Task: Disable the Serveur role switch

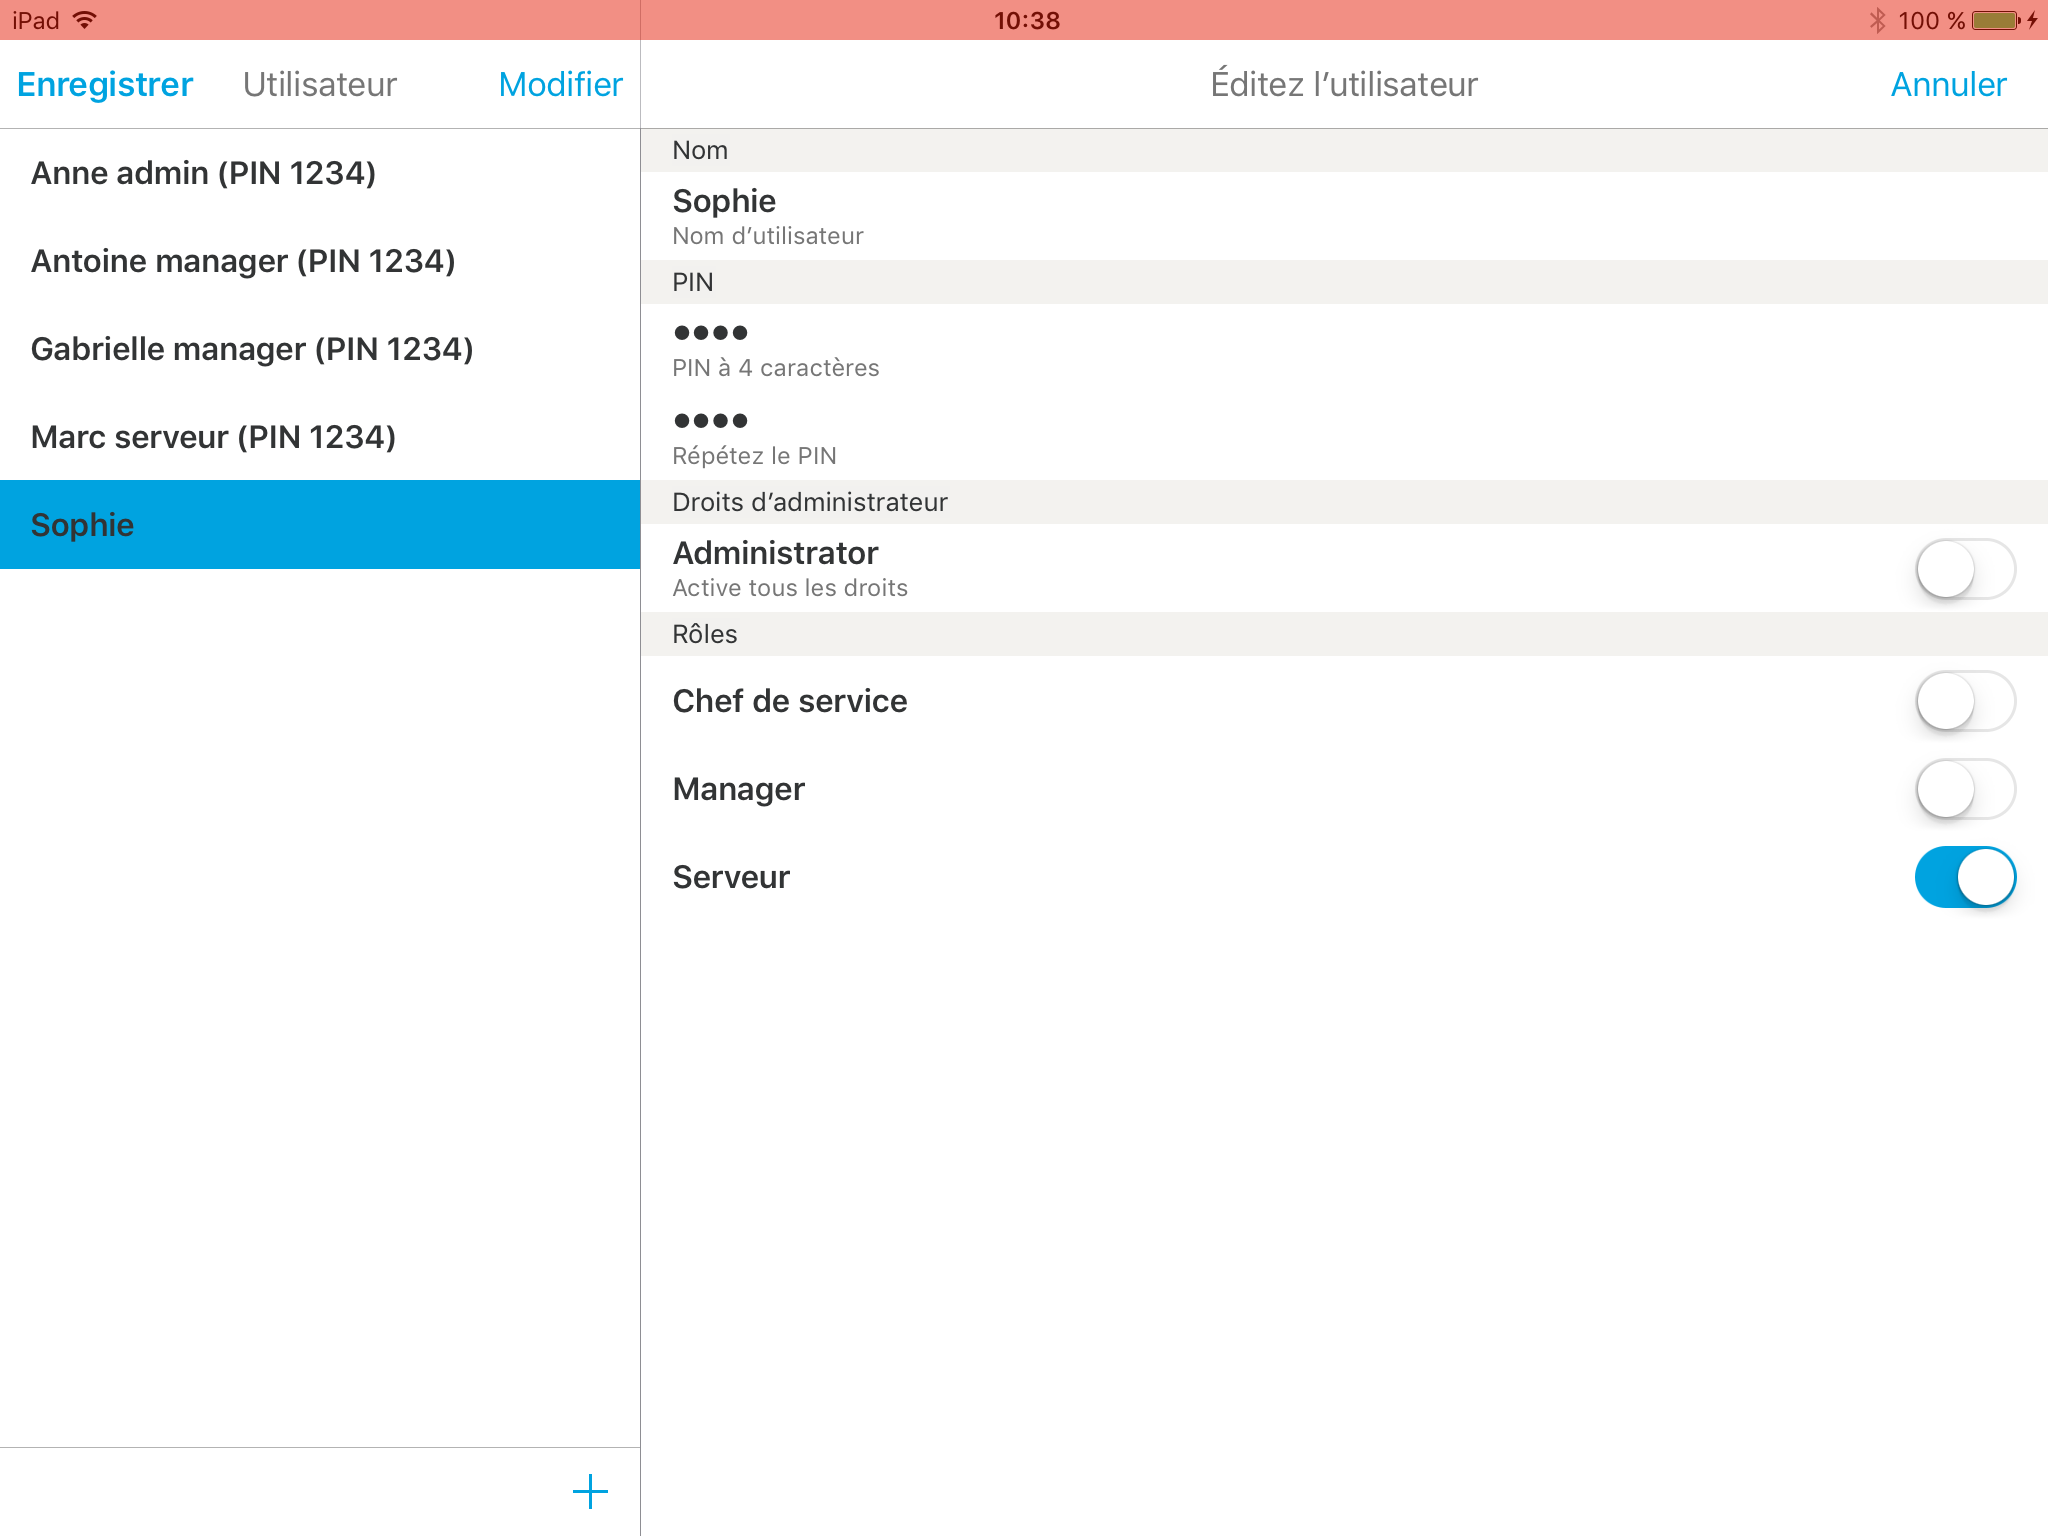Action: [1965, 876]
